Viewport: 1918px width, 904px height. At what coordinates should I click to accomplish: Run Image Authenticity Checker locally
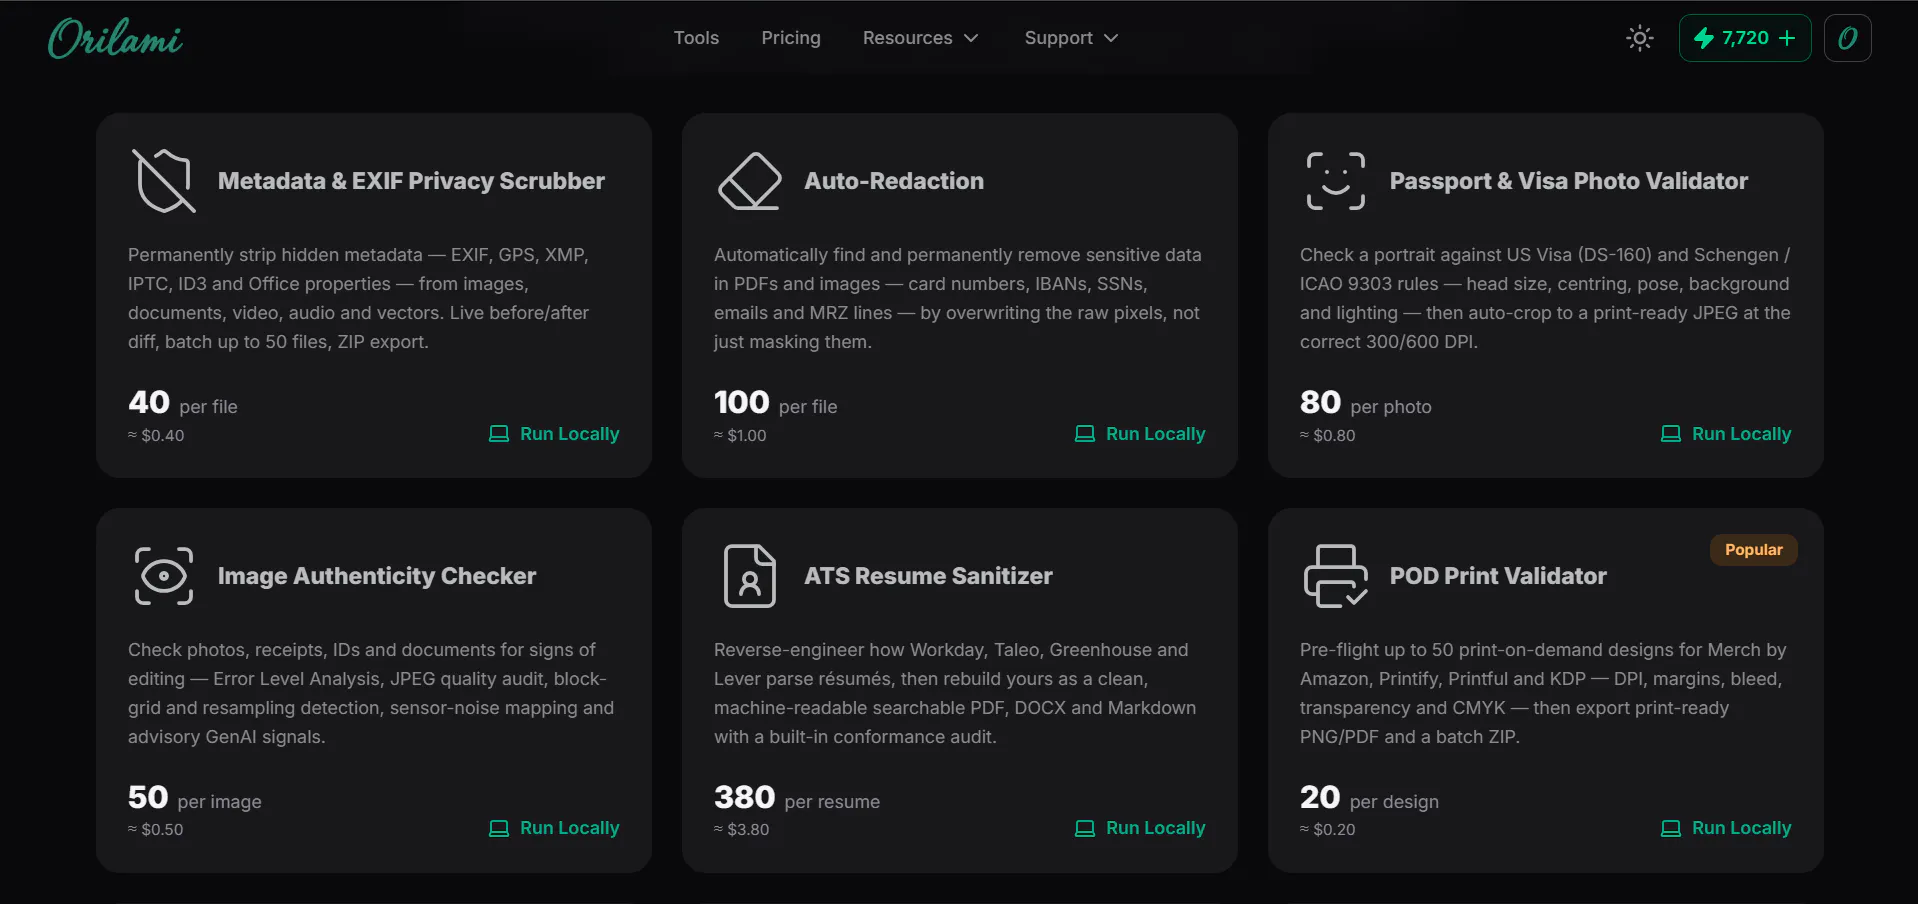coord(554,828)
